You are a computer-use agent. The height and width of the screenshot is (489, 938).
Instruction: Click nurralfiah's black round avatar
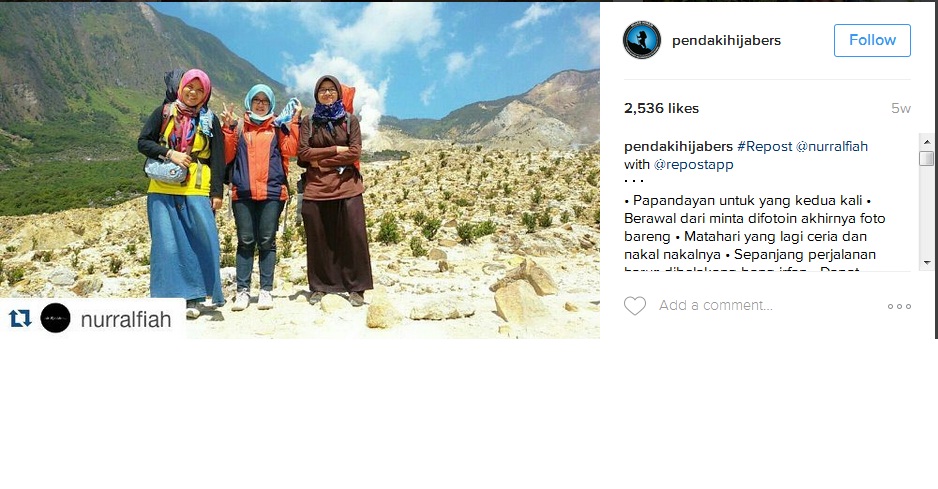coord(56,318)
